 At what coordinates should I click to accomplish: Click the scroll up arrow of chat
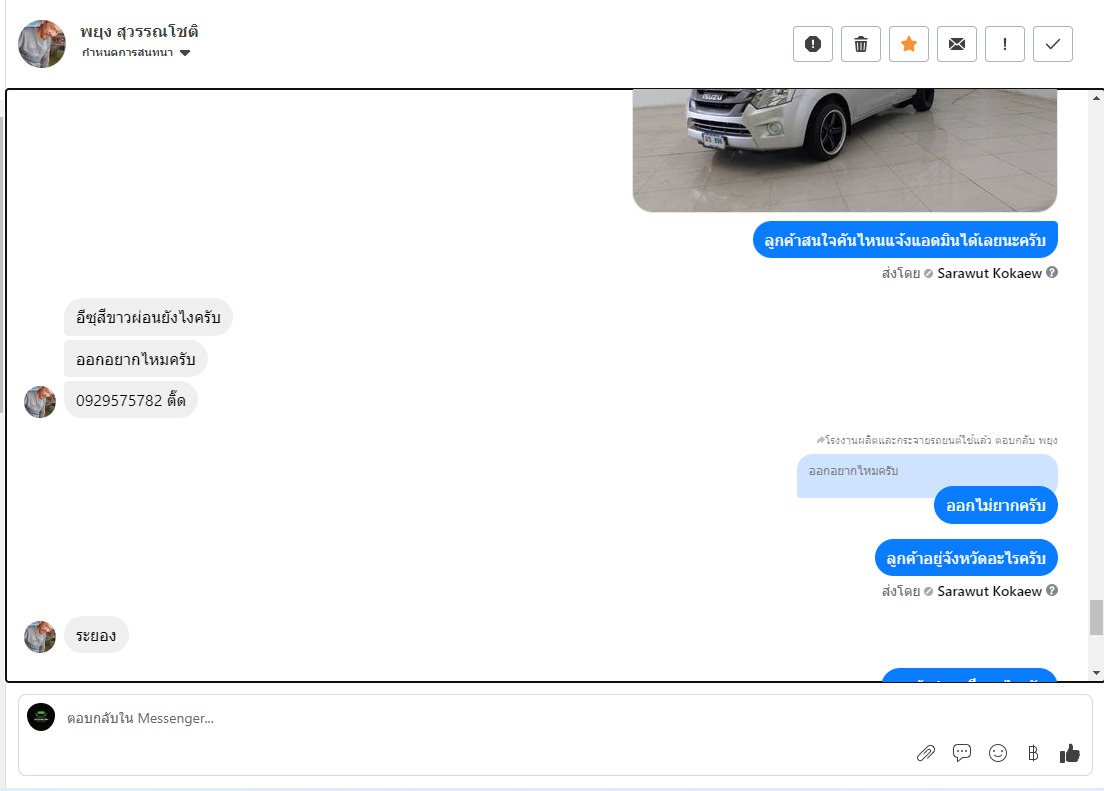point(1096,98)
